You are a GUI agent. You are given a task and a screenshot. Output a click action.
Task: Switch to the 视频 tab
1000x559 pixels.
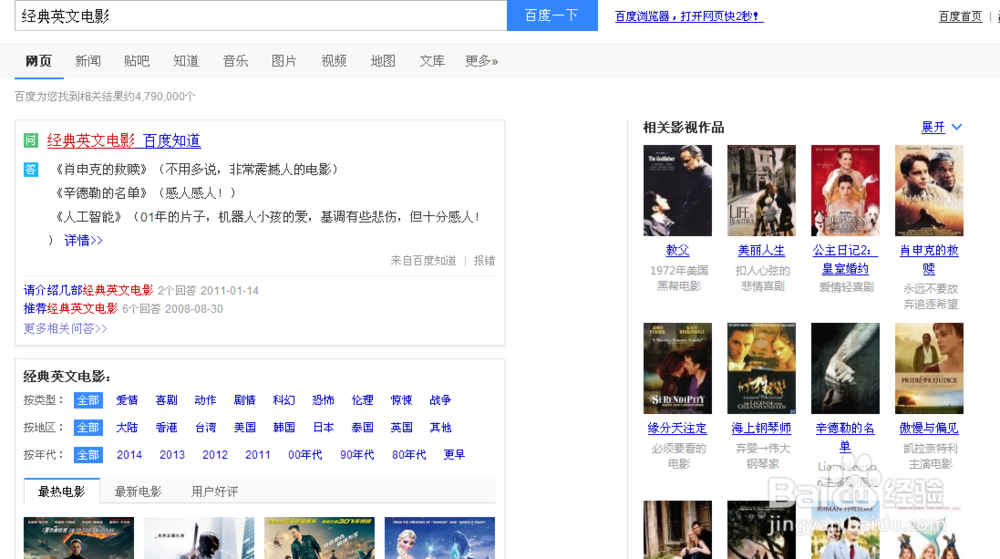point(334,61)
